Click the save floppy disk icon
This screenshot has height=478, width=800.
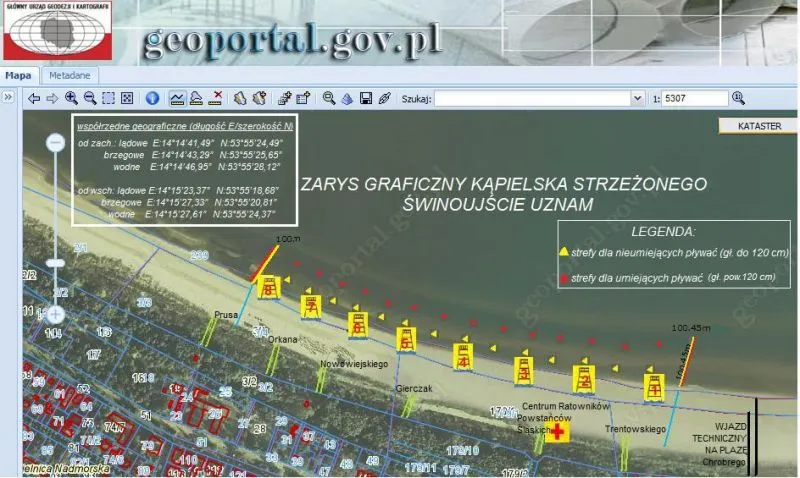366,98
